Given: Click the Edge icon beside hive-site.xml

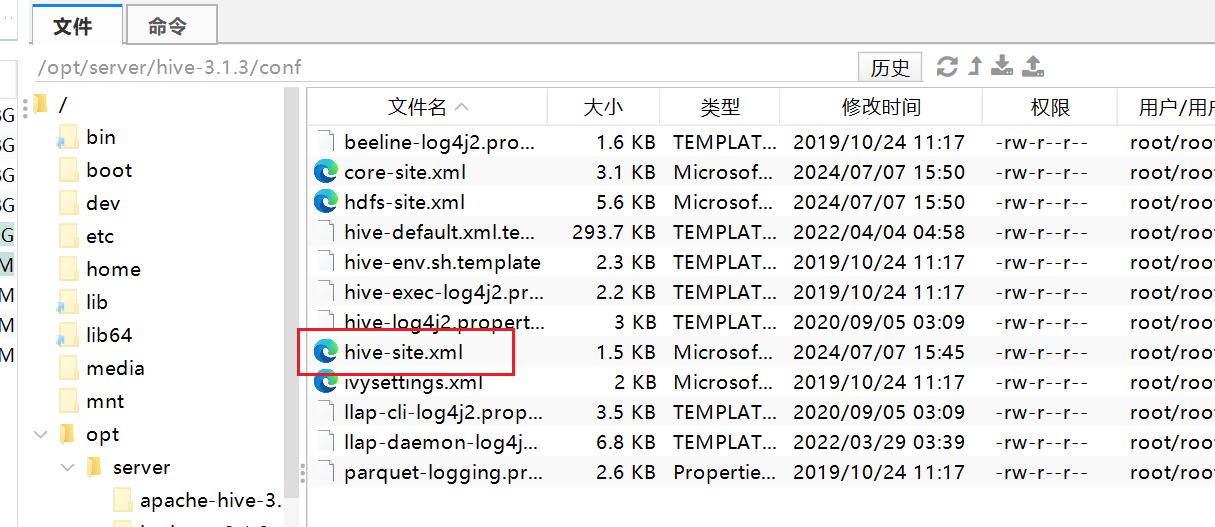Looking at the screenshot, I should click(325, 352).
